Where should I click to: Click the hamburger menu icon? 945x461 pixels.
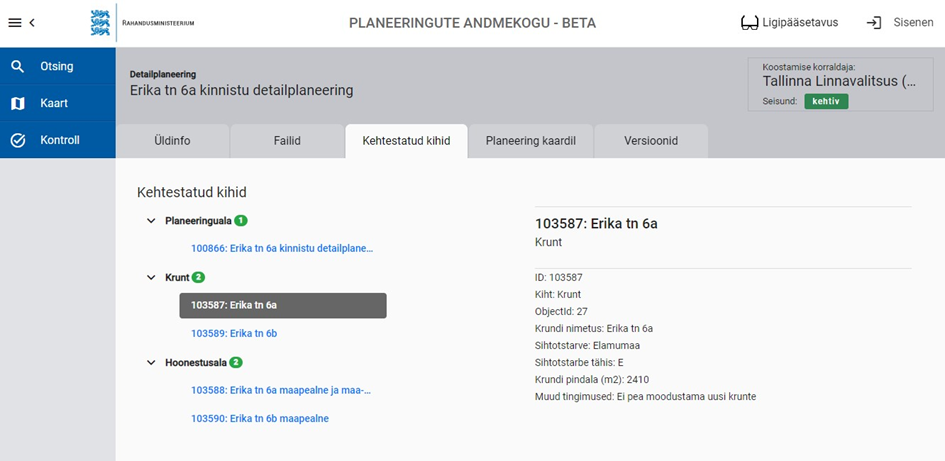pyautogui.click(x=15, y=22)
